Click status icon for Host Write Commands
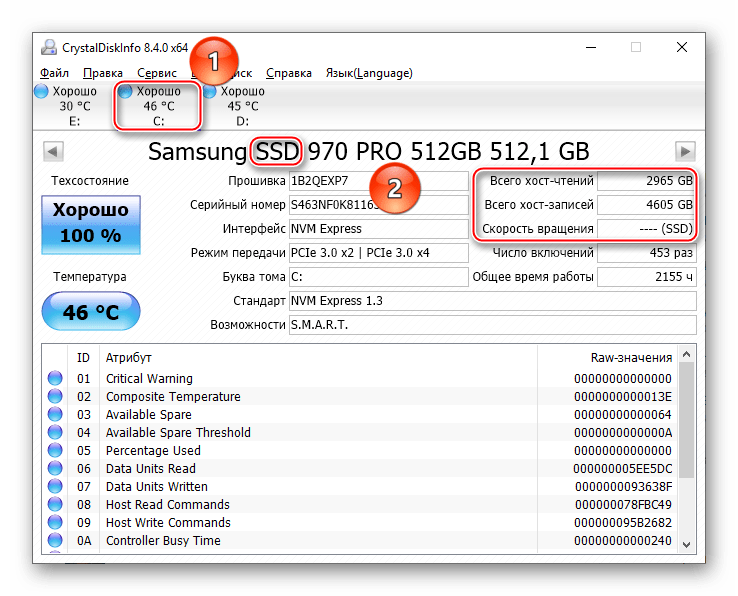Image resolution: width=738 pixels, height=596 pixels. 55,522
